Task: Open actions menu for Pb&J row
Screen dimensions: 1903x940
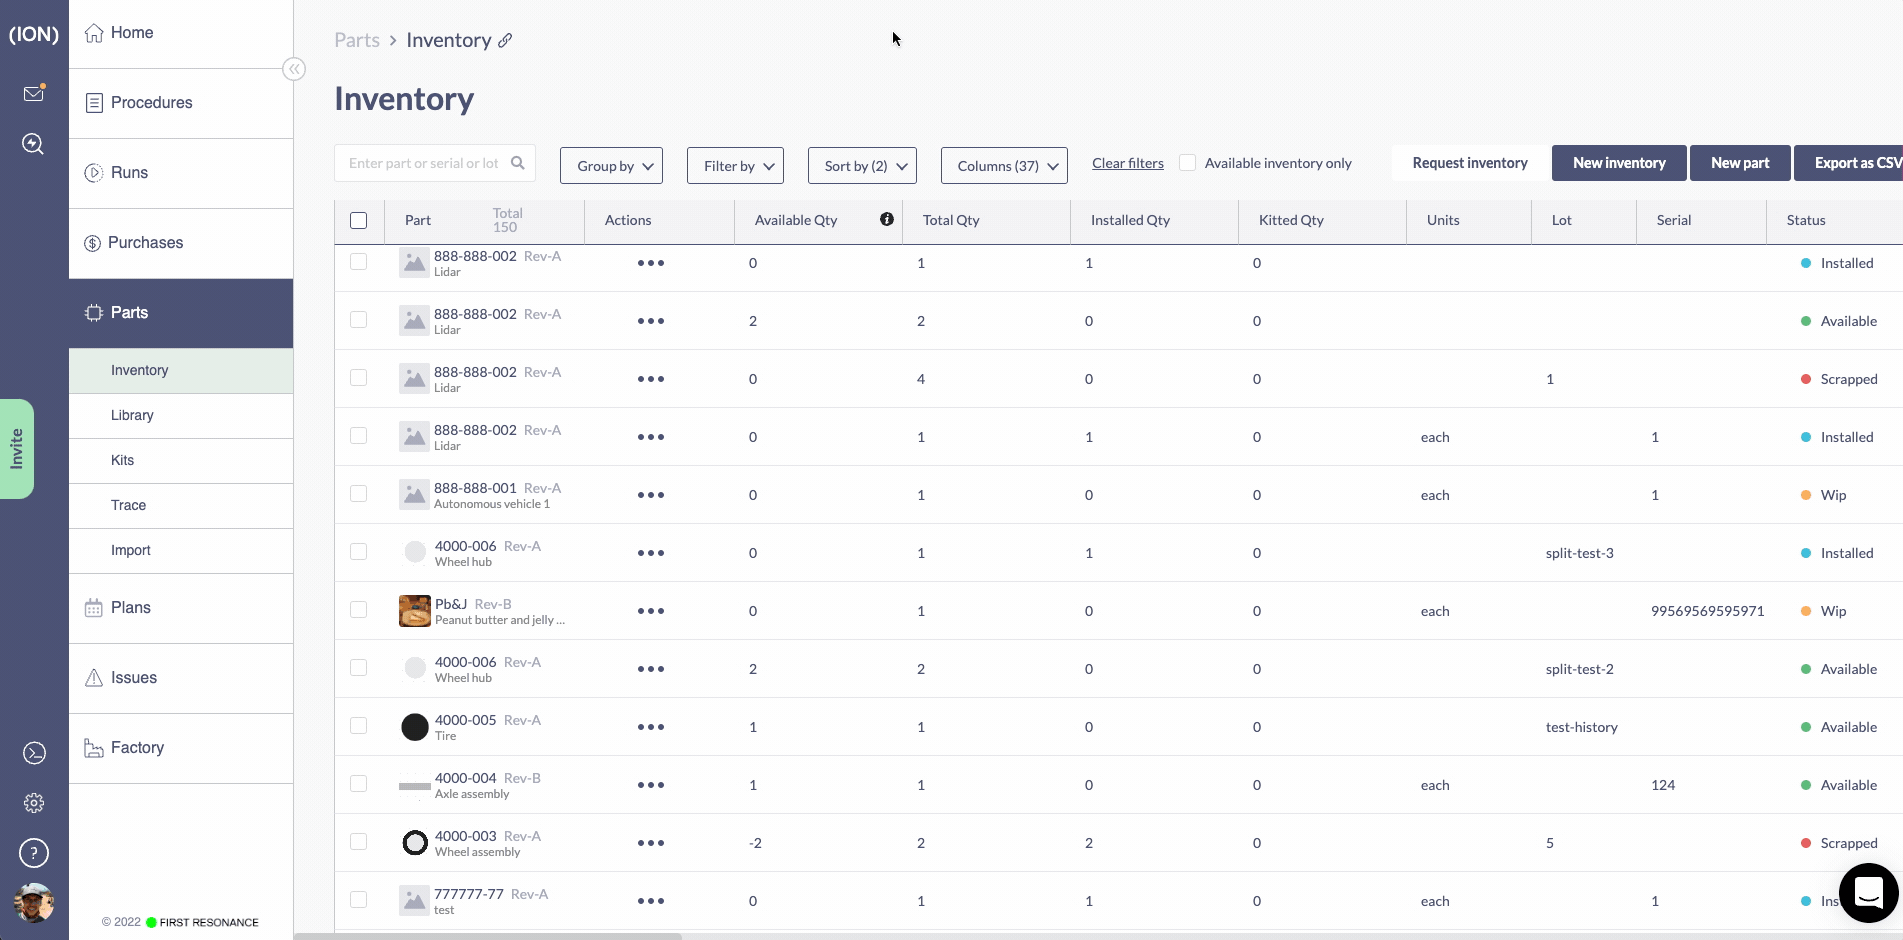Action: tap(651, 611)
